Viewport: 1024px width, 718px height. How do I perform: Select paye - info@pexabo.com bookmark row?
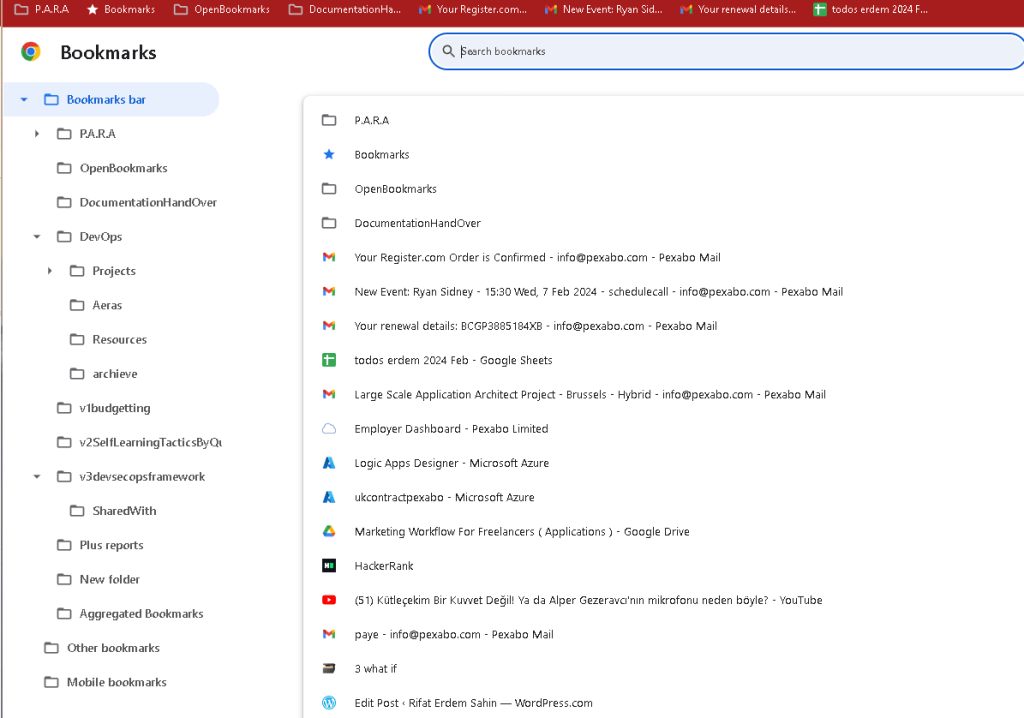pos(454,634)
